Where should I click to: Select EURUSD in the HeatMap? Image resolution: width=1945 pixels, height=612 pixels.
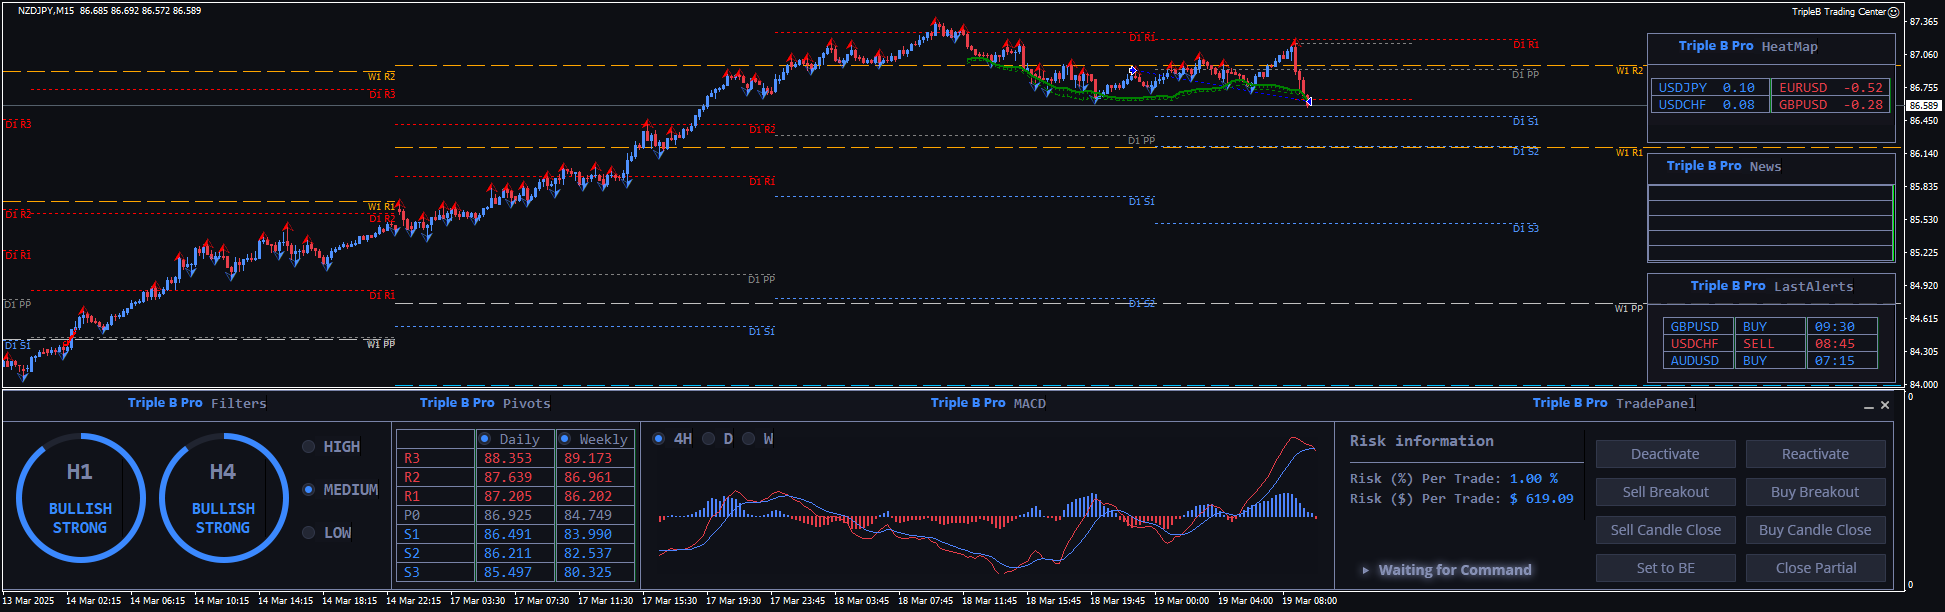1803,88
